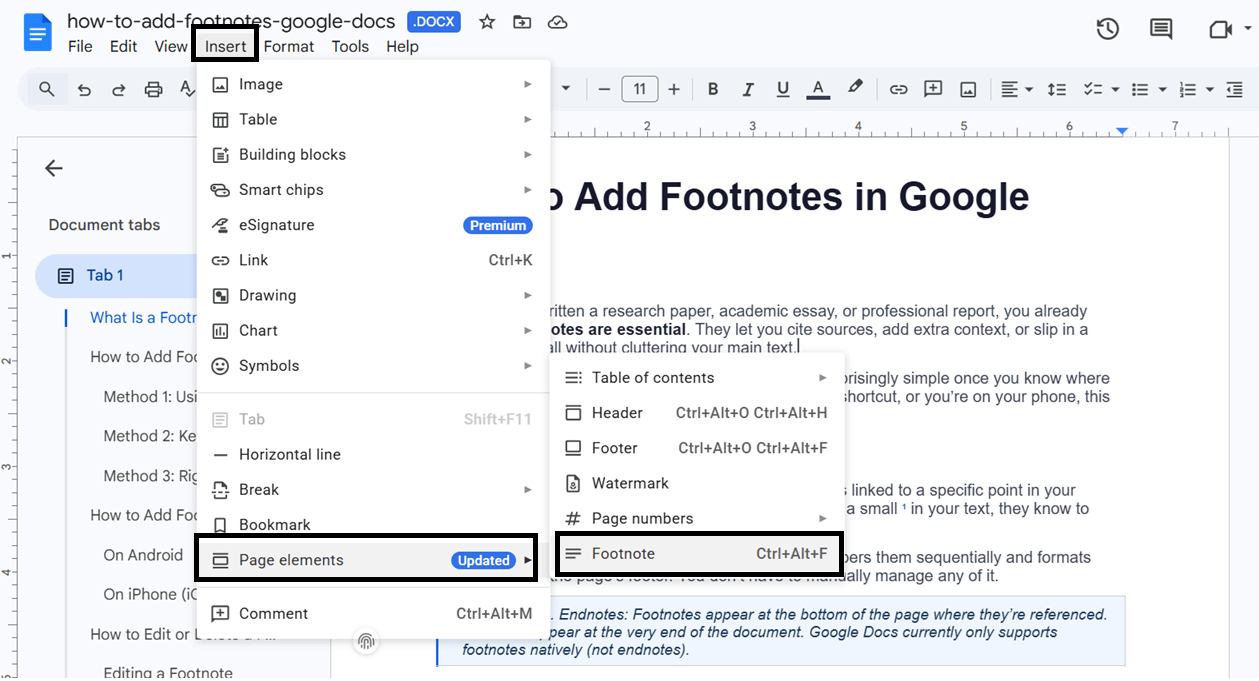
Task: Insert a link using the toolbar icon
Action: coord(898,89)
